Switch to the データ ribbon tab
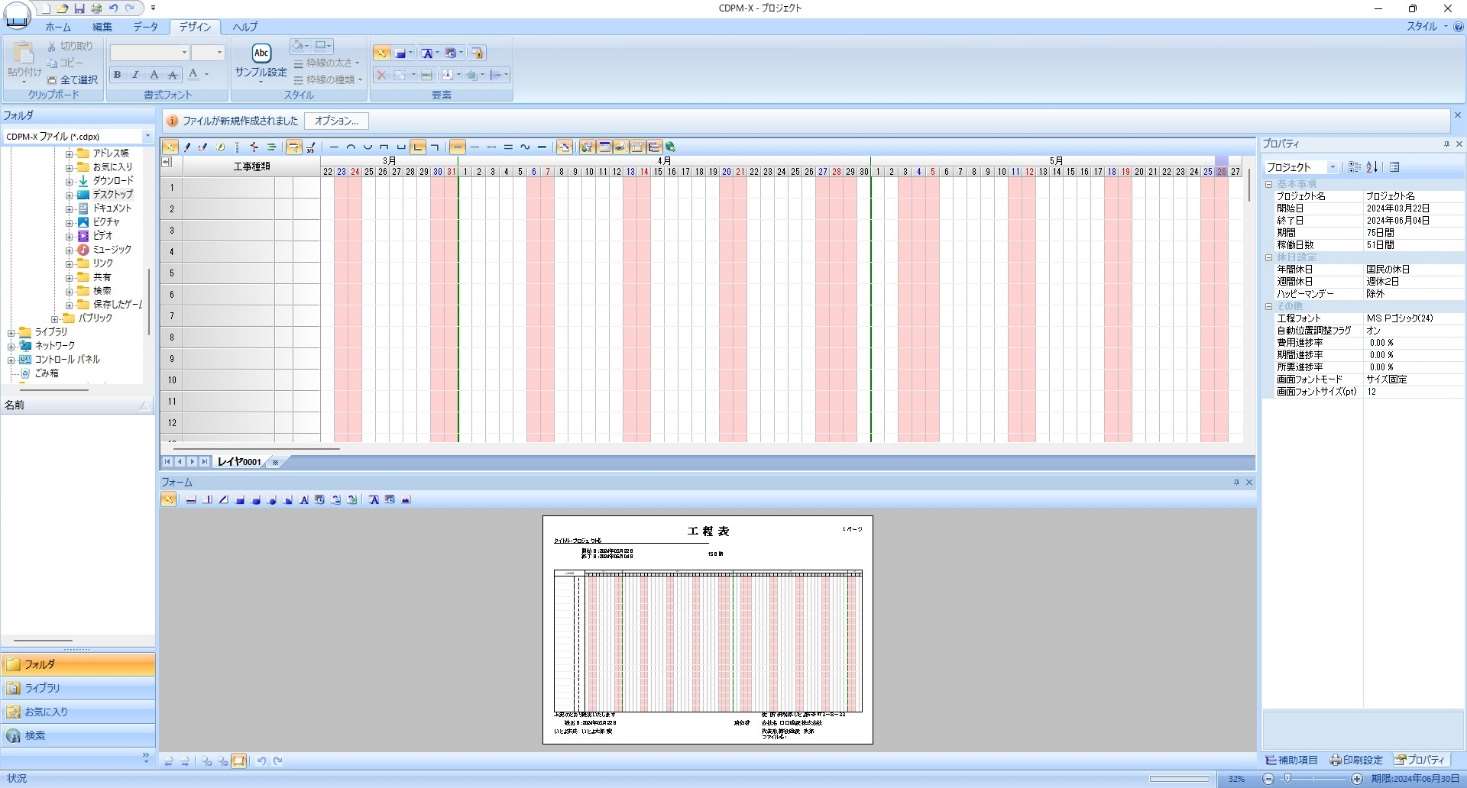Image resolution: width=1467 pixels, height=788 pixels. point(145,27)
